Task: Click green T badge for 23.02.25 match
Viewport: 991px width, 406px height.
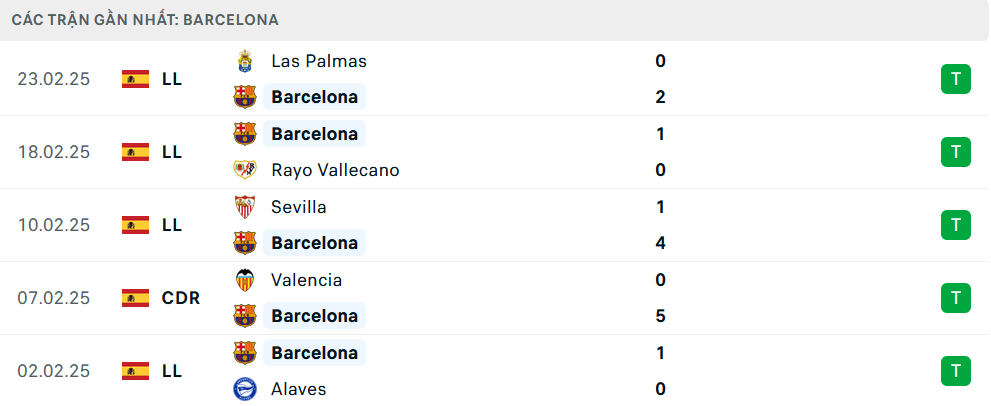Action: pos(956,79)
